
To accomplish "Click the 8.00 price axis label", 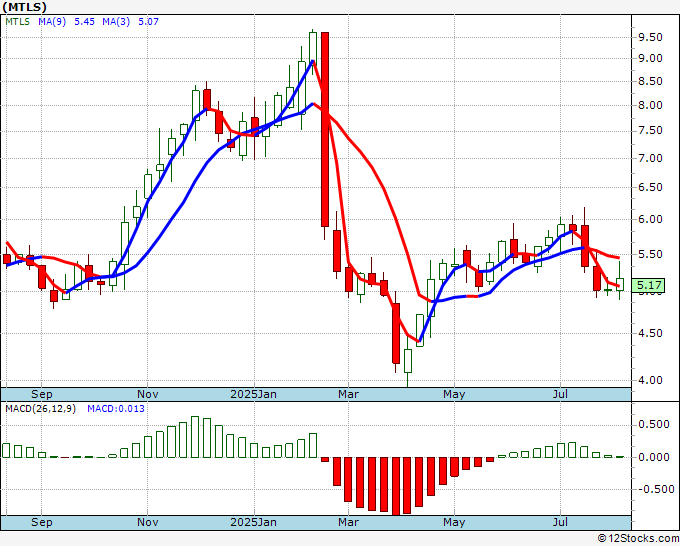I will 650,105.
